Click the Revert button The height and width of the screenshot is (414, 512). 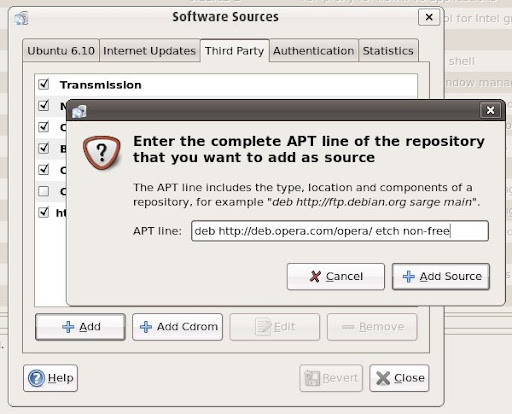point(331,378)
